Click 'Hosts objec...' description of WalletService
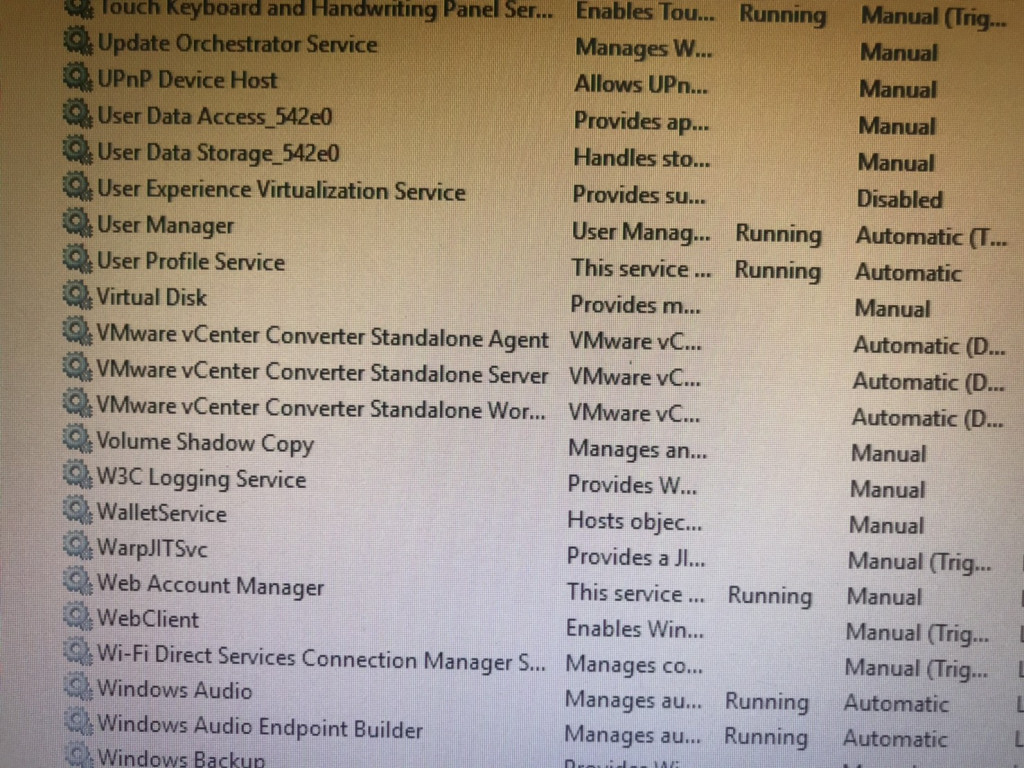This screenshot has width=1024, height=768. click(635, 522)
